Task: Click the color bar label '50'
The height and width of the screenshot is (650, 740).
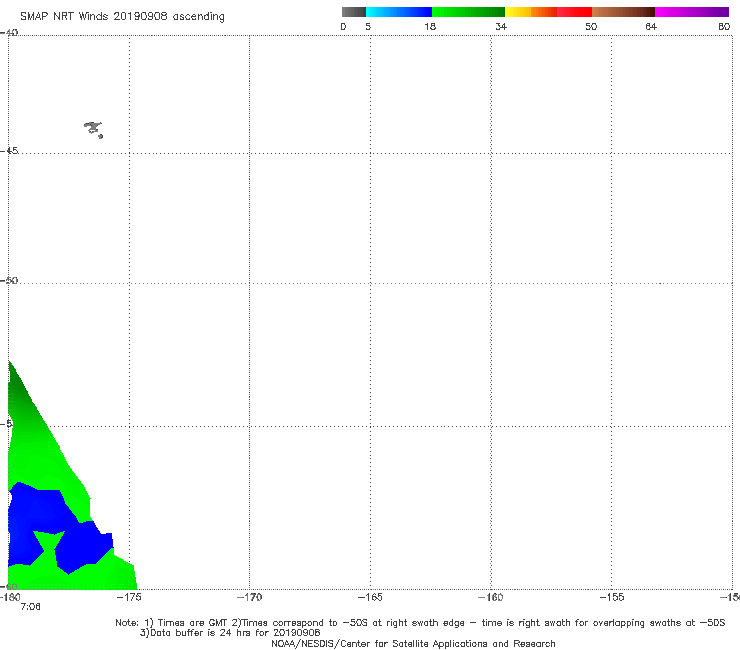Action: (x=591, y=27)
